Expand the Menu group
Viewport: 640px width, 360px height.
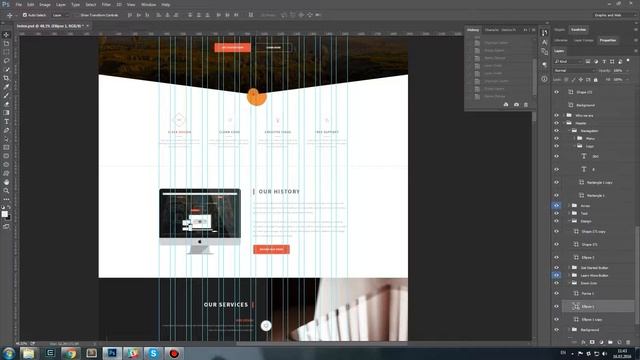point(574,138)
